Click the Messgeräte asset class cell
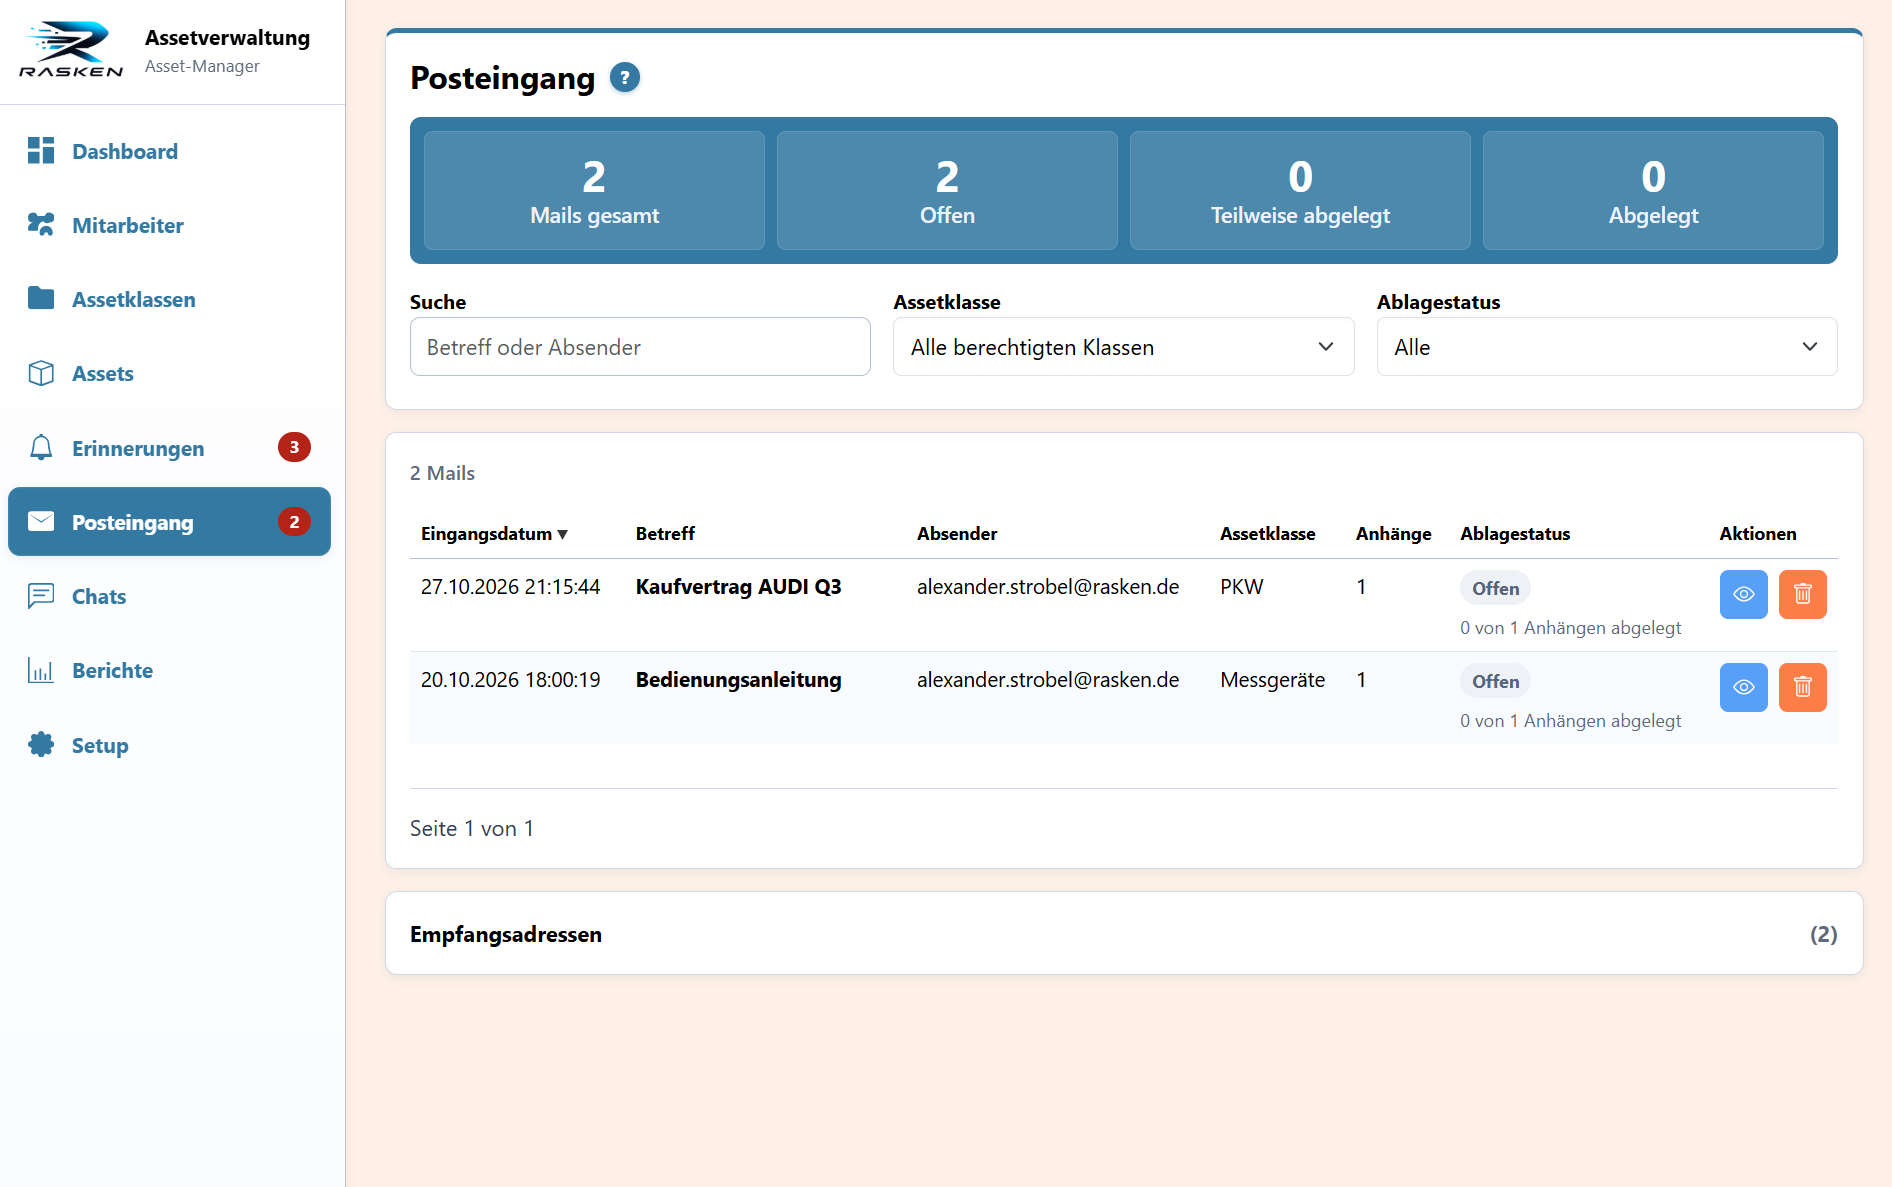Image resolution: width=1892 pixels, height=1187 pixels. 1272,680
